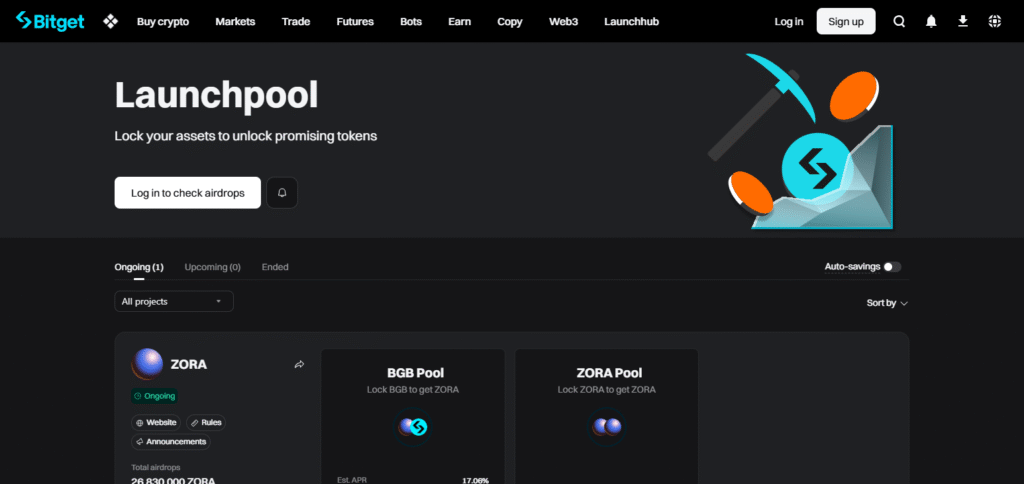Click the download icon in header
Image resolution: width=1024 pixels, height=484 pixels.
pos(963,22)
